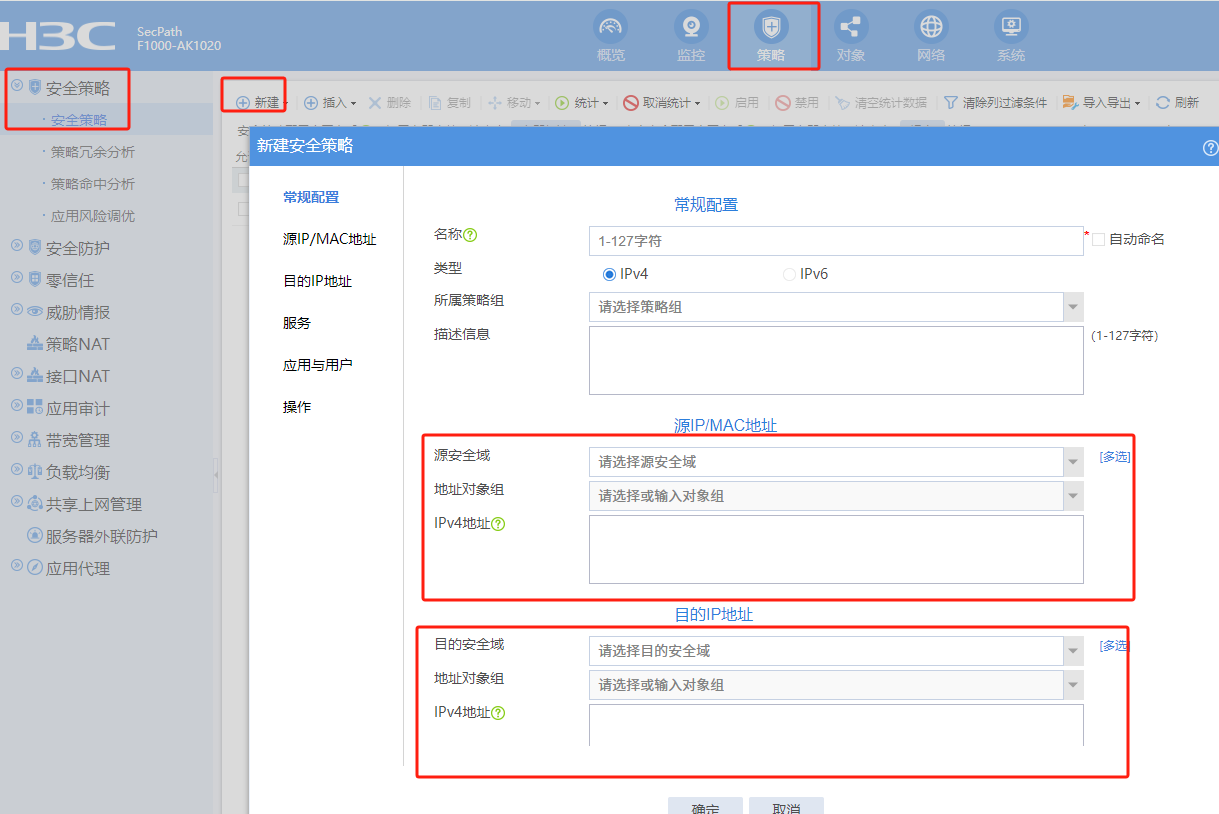
Task: Open the 系统 system icon
Action: (1011, 27)
